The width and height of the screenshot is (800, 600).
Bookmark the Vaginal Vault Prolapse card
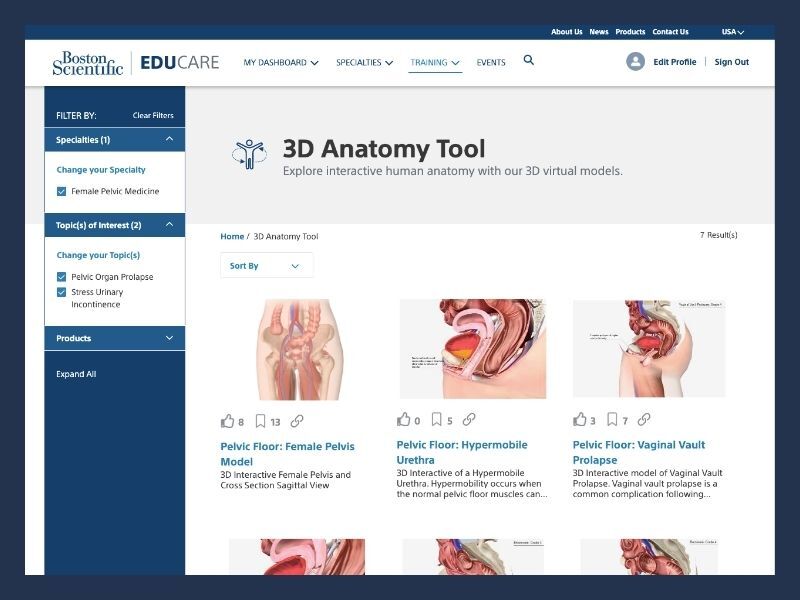coord(613,420)
